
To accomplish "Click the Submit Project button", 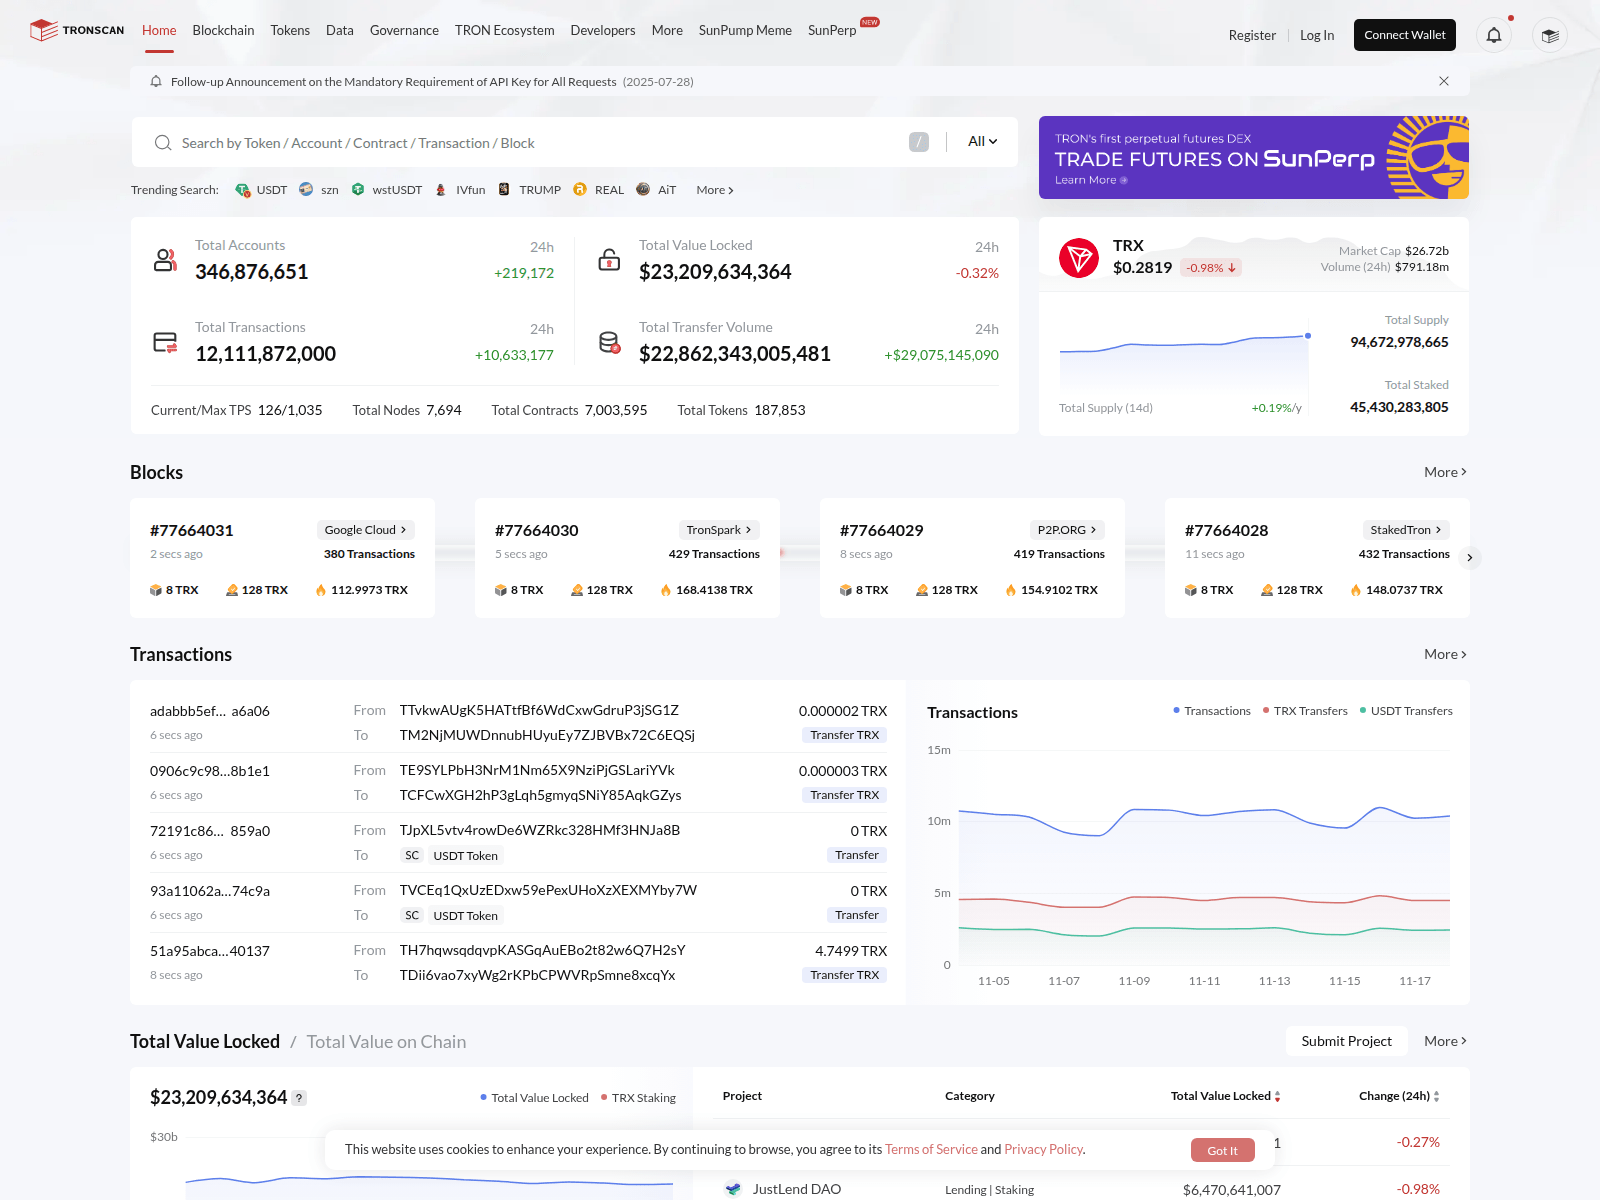I will (1346, 1041).
